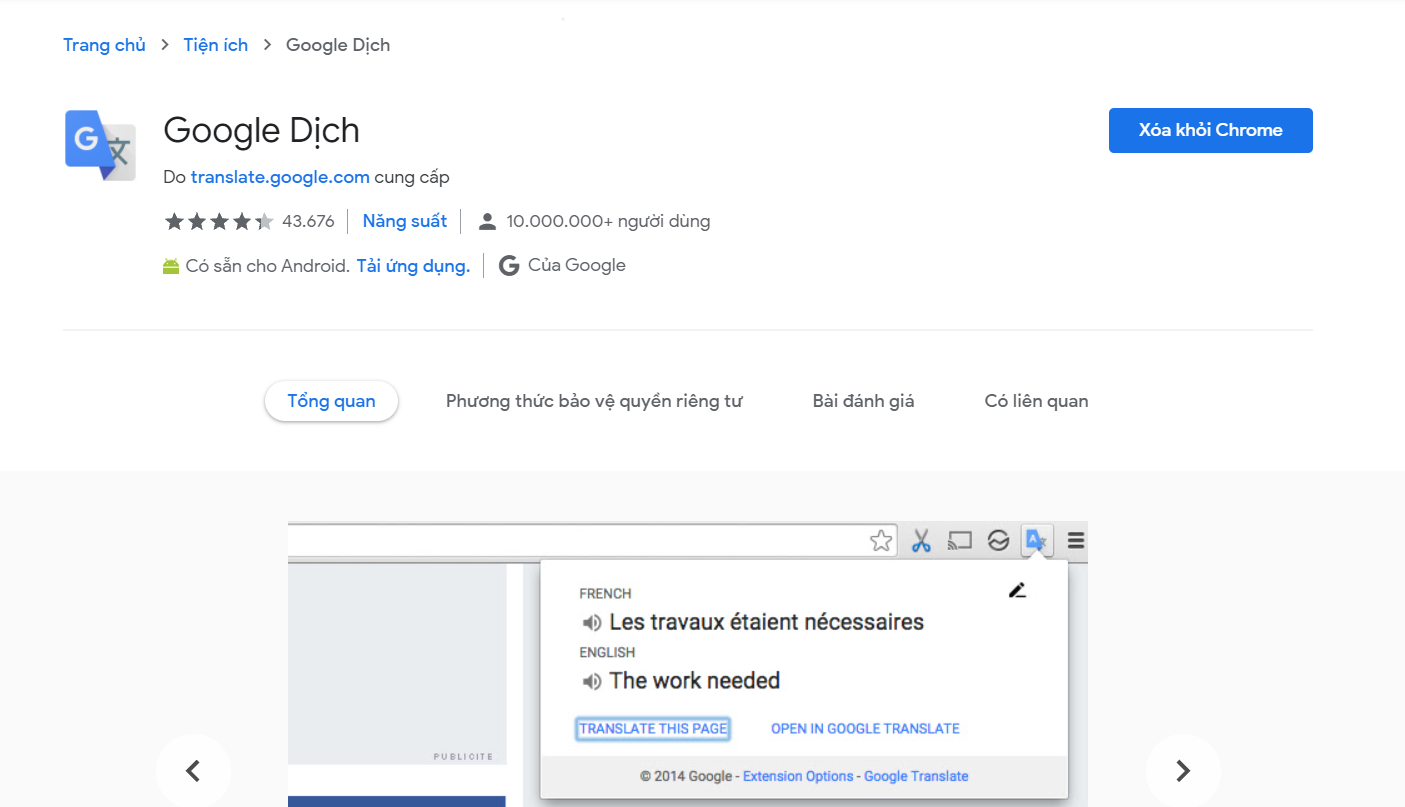The image size is (1405, 807).
Task: Click the Của Google label
Action: click(577, 266)
